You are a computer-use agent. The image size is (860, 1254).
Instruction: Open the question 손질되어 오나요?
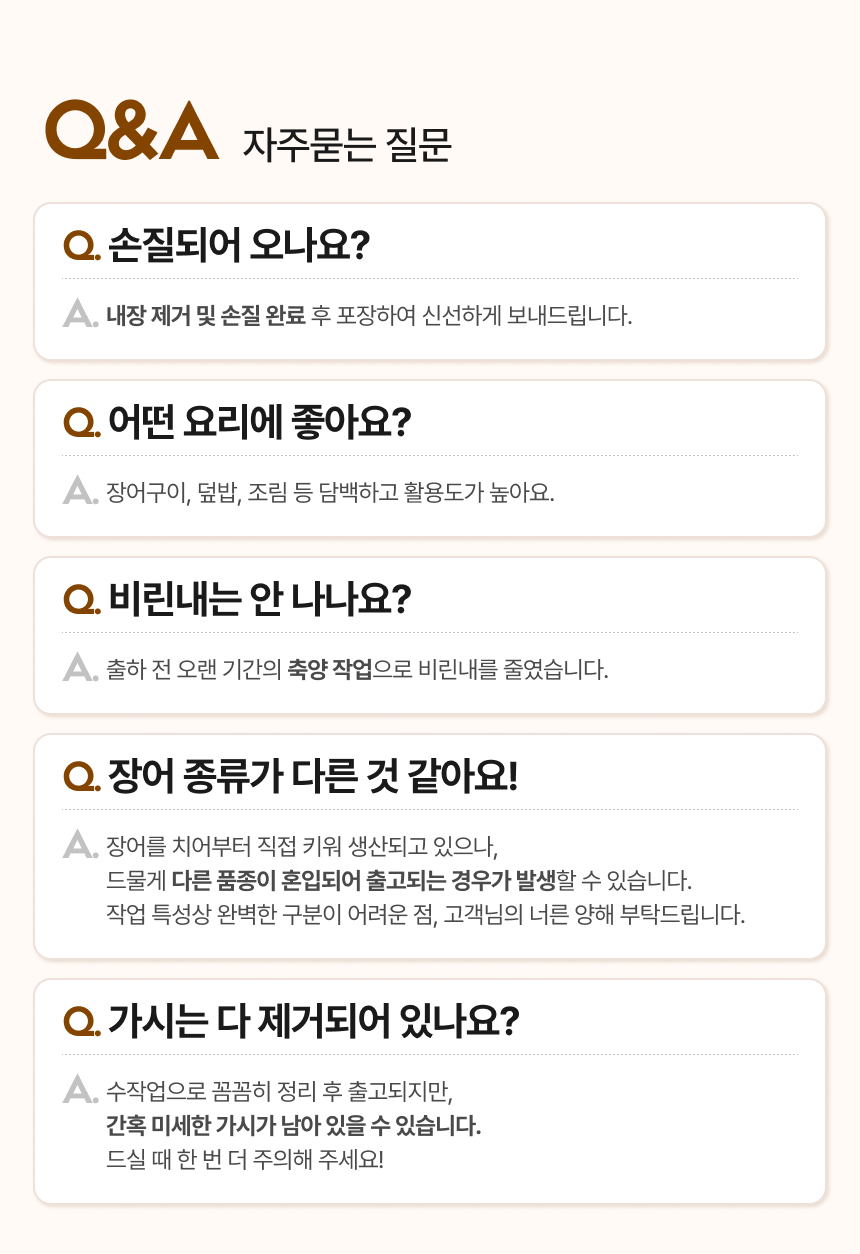coord(239,245)
